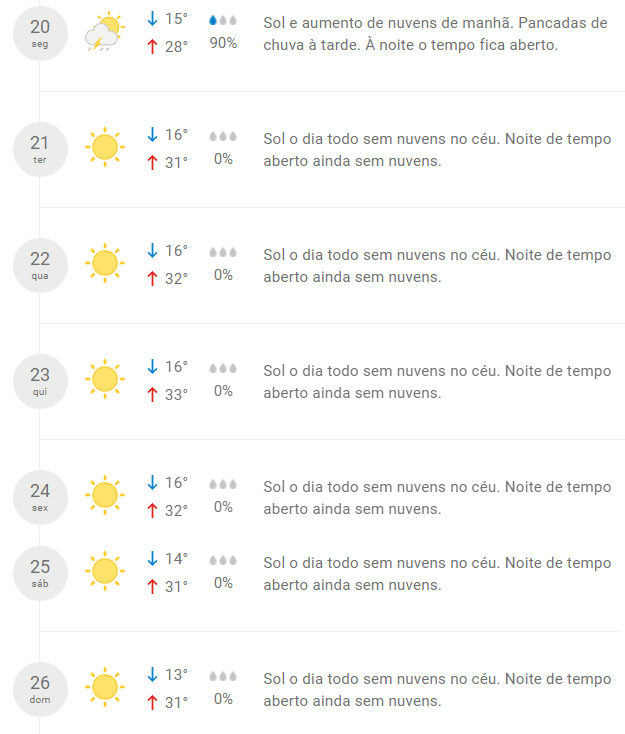
Task: Click the sun icon for Friday 24
Action: [x=104, y=495]
